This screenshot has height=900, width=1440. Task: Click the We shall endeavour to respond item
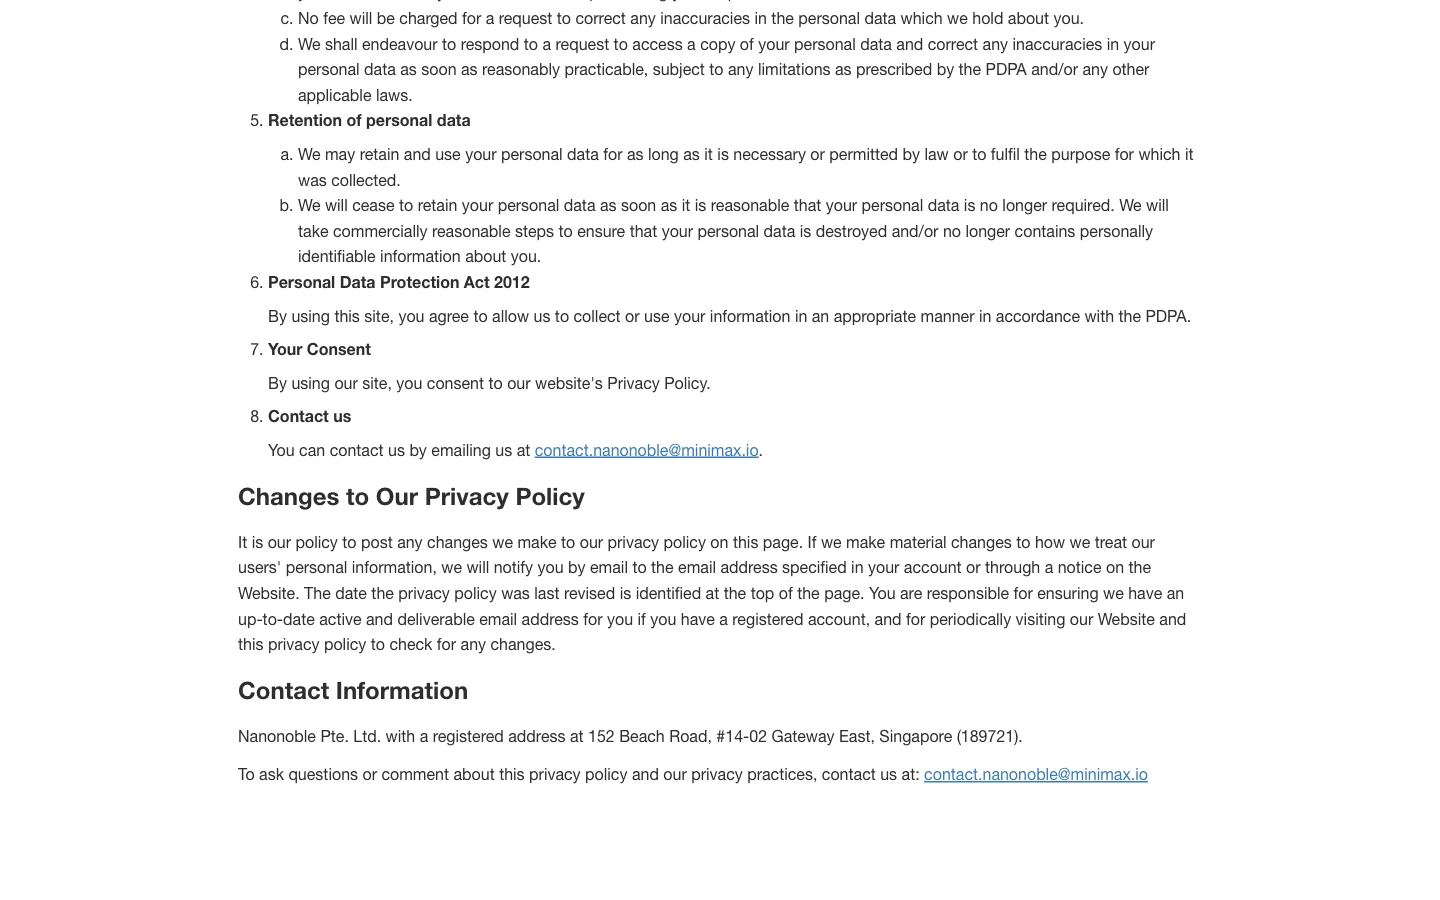click(x=726, y=70)
